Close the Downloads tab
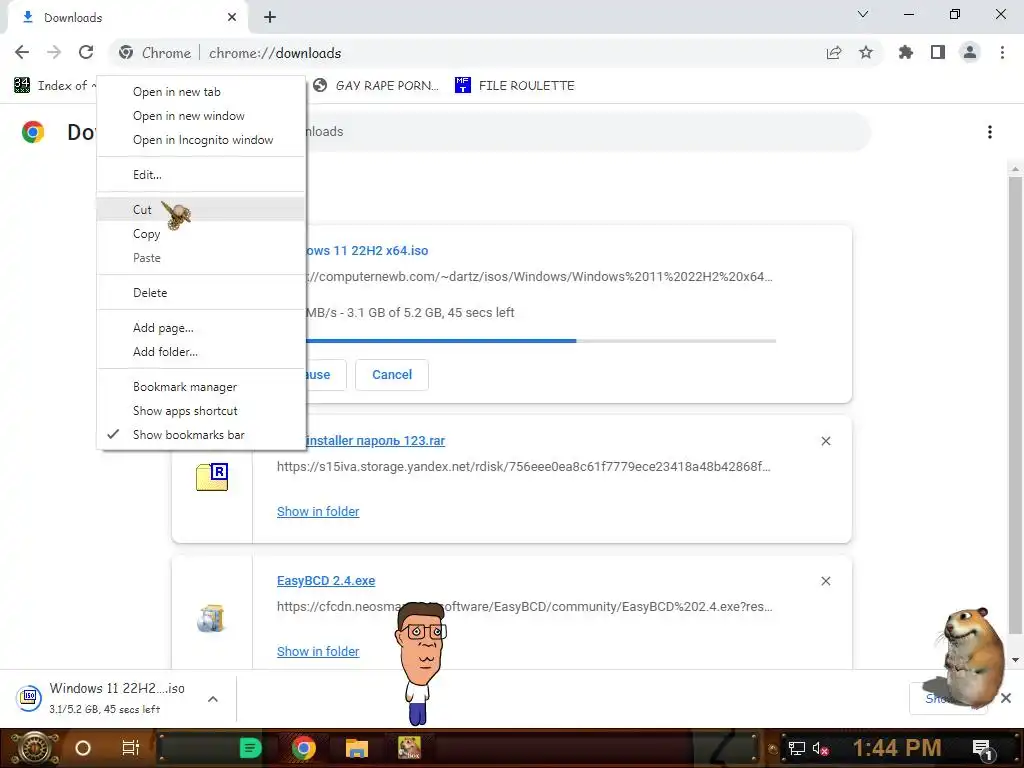This screenshot has height=768, width=1024. pyautogui.click(x=232, y=18)
